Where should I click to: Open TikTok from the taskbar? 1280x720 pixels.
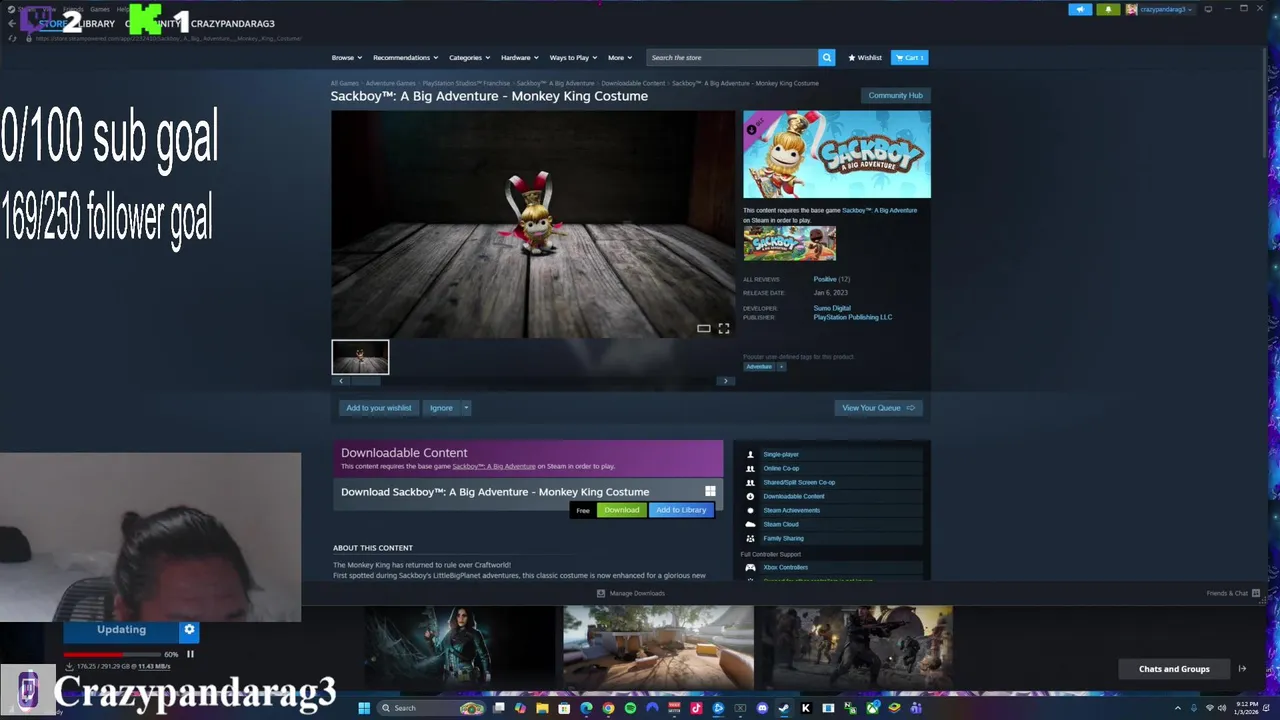pos(696,708)
